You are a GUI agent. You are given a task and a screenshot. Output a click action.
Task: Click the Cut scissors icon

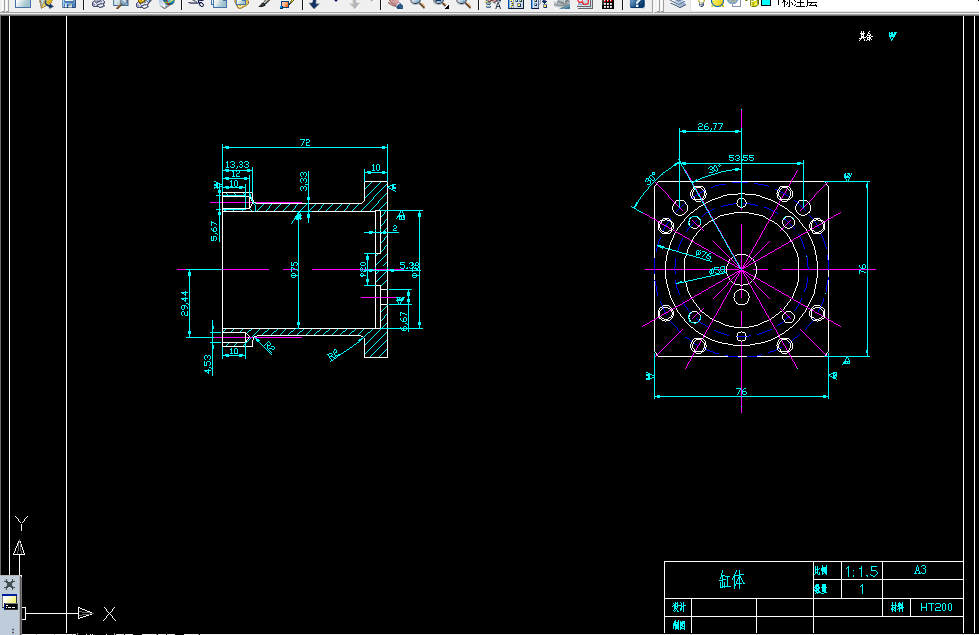click(x=196, y=3)
